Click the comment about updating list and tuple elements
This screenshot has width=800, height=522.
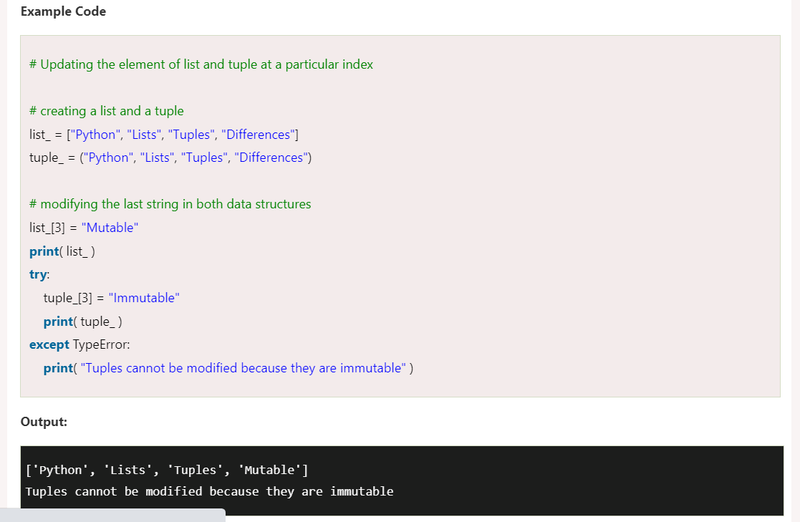coord(201,64)
